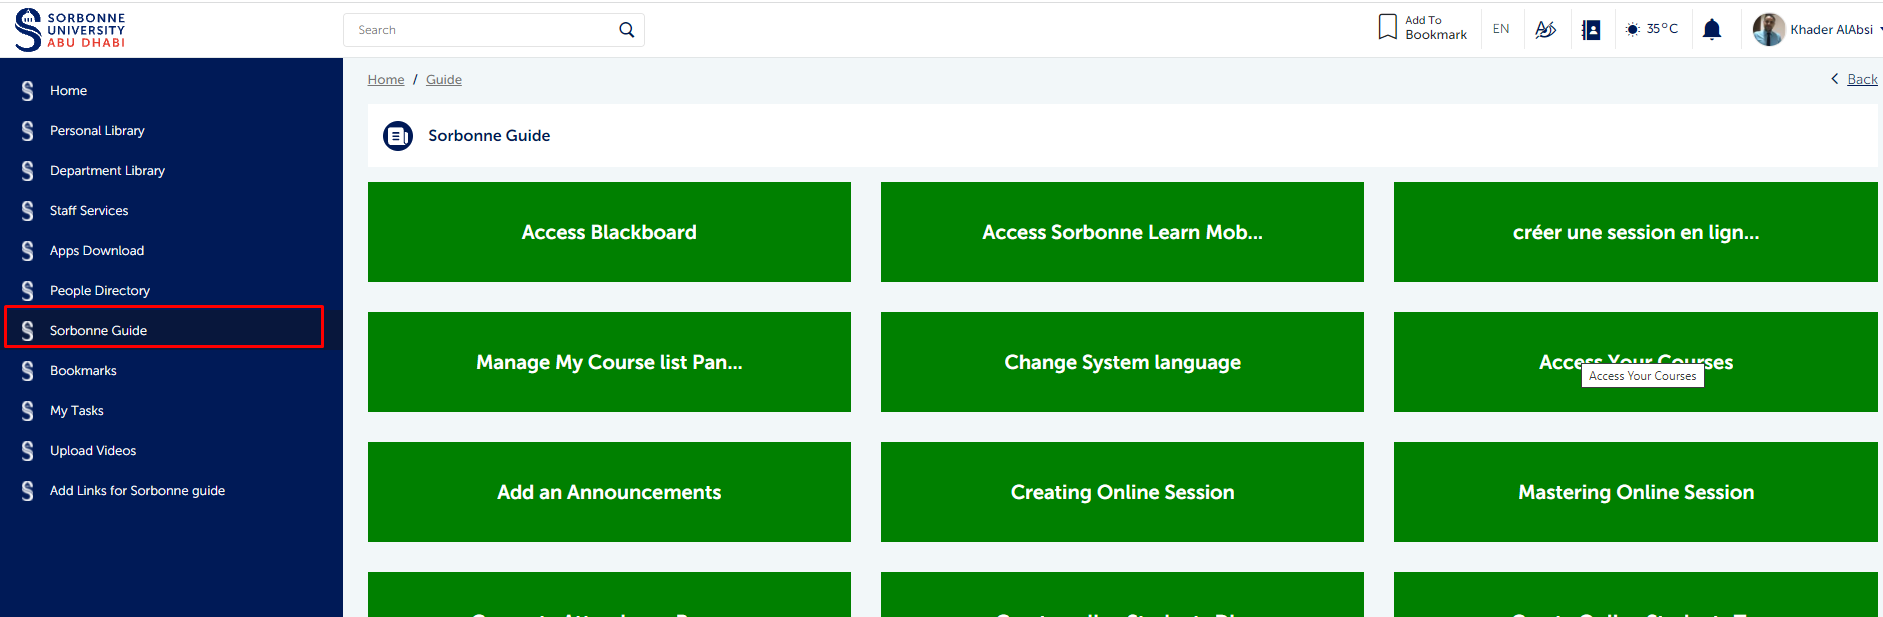Click the S icon beside Bookmarks
Screen dimensions: 1883x617
pyautogui.click(x=28, y=371)
